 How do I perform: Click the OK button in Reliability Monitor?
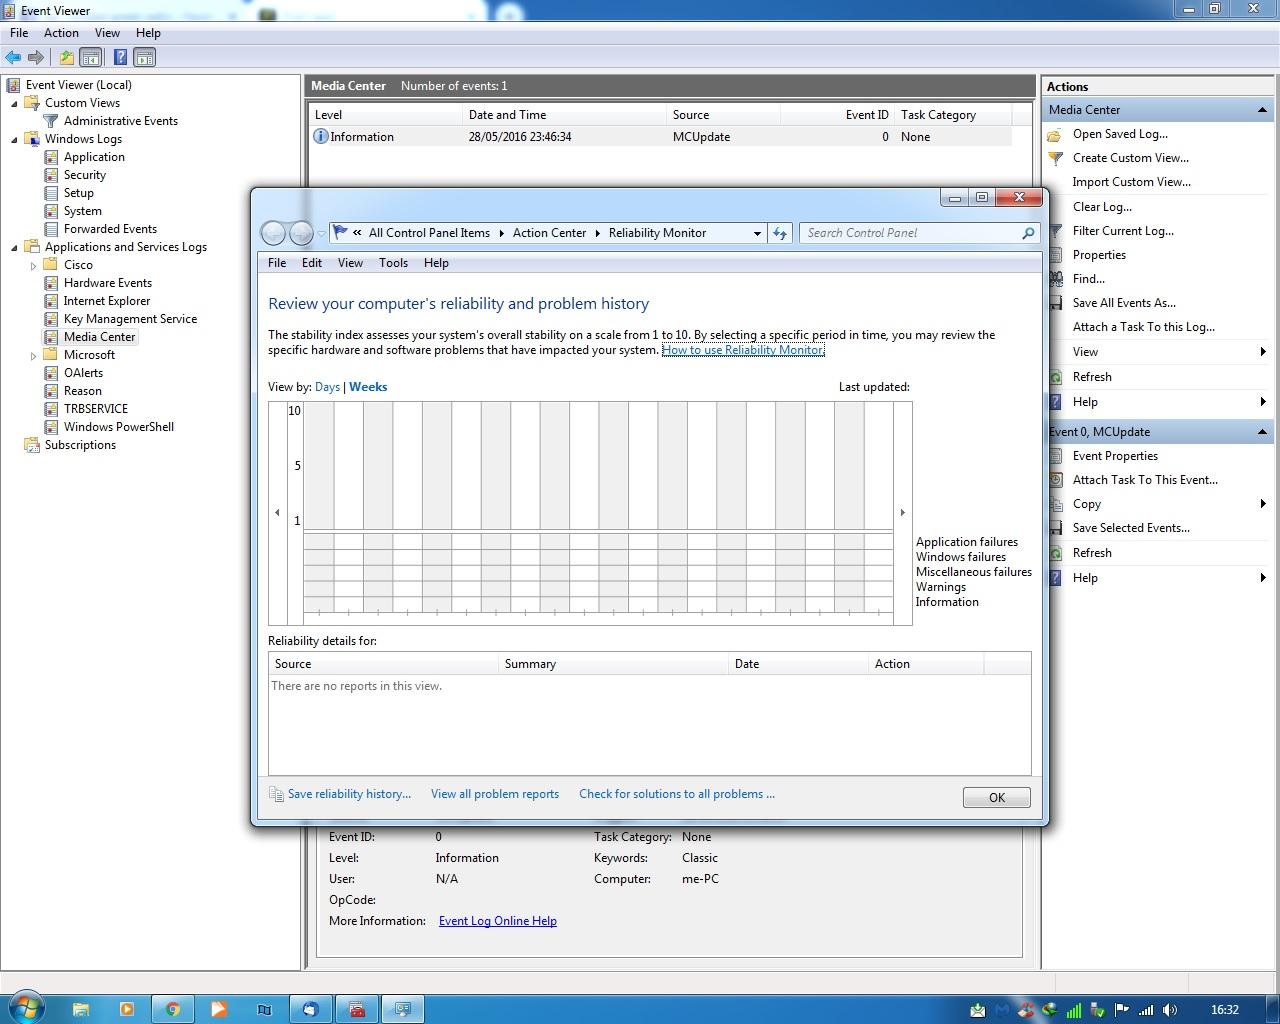(996, 797)
